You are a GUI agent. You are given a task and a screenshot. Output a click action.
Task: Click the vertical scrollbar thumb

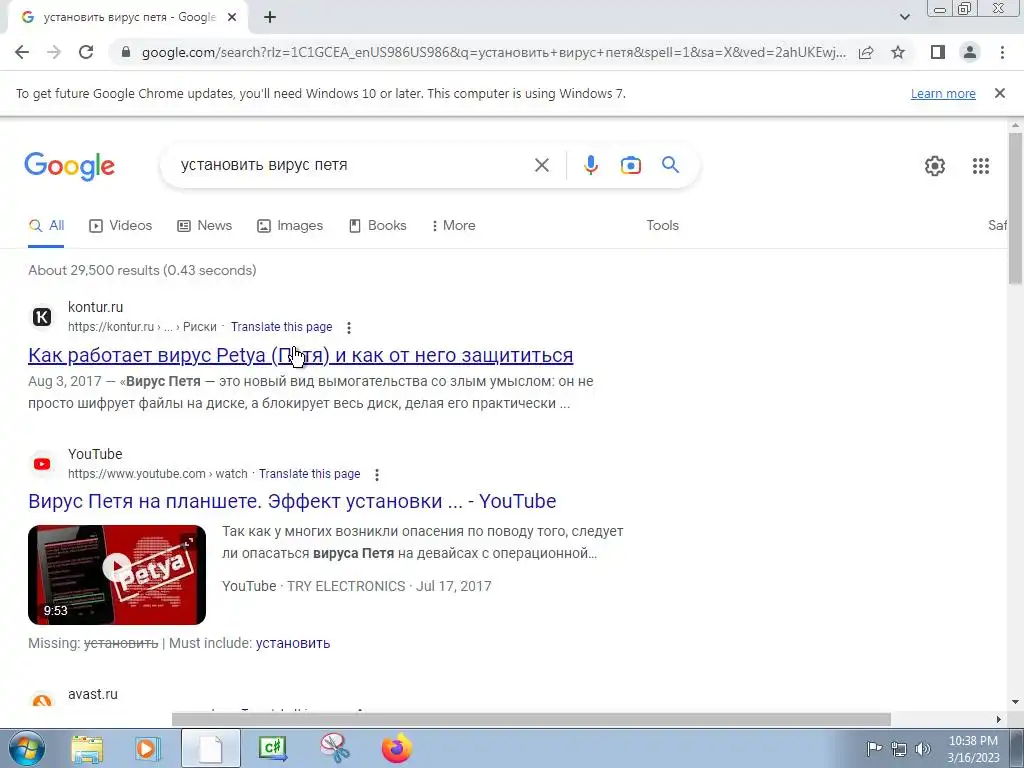[x=1015, y=208]
